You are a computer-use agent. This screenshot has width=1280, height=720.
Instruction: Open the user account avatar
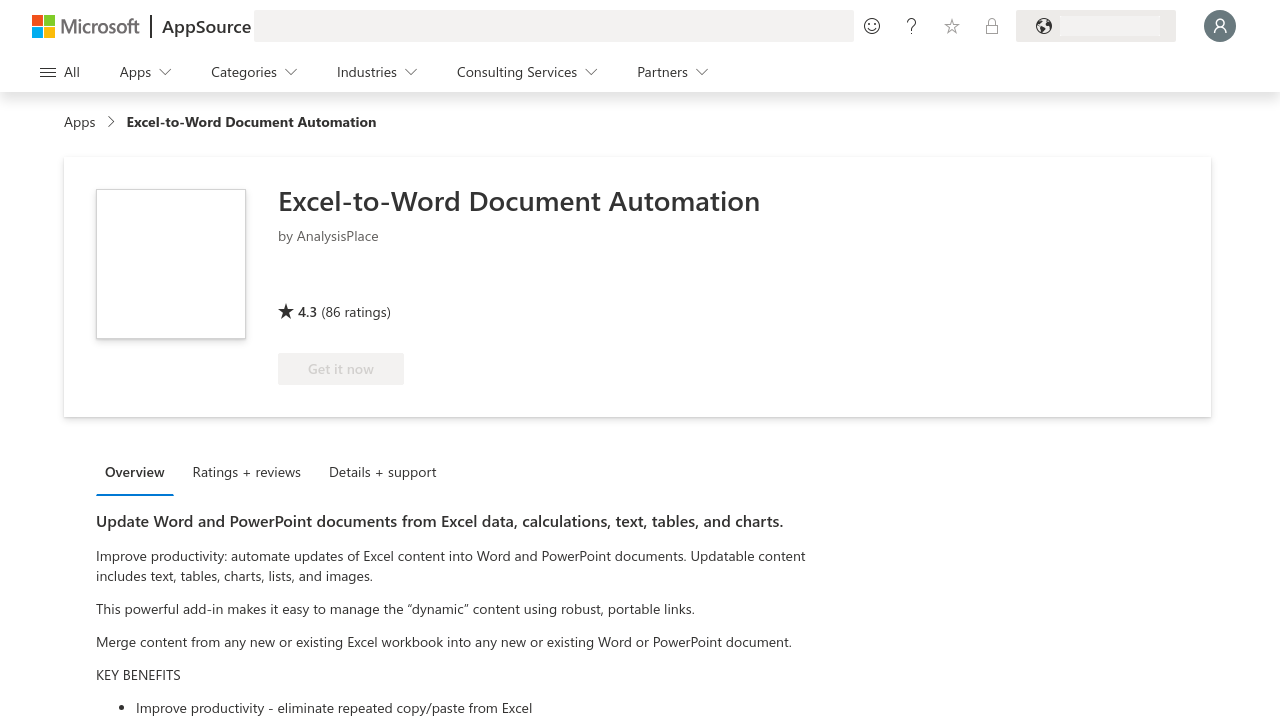coord(1219,26)
